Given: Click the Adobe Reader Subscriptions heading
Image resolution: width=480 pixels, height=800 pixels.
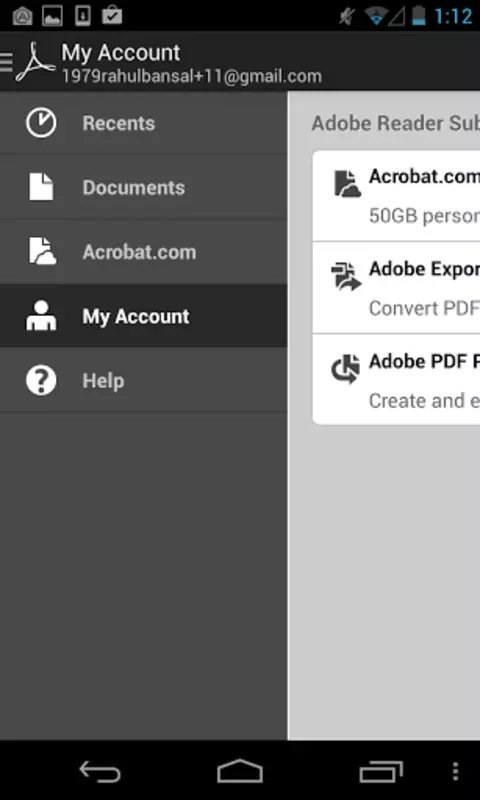Looking at the screenshot, I should [x=395, y=123].
